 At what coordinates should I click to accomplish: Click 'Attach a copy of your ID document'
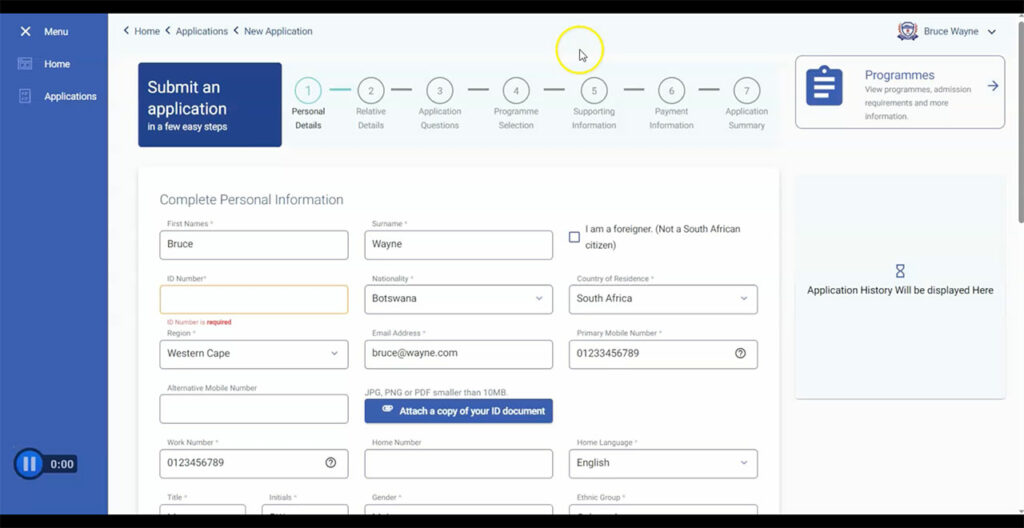458,411
